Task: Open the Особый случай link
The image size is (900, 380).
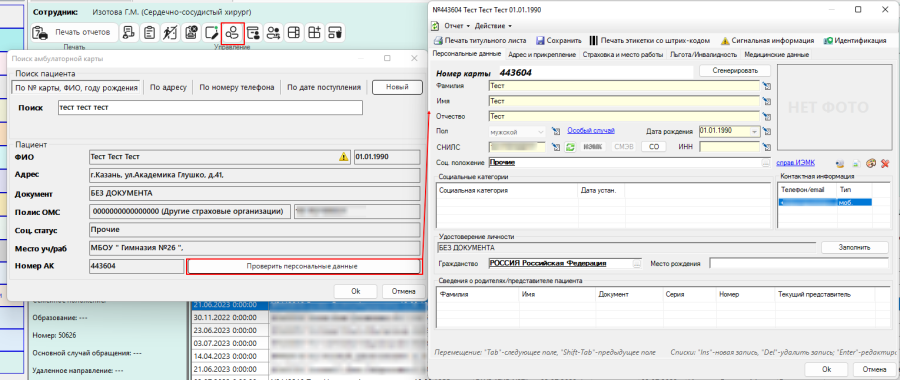Action: 591,130
